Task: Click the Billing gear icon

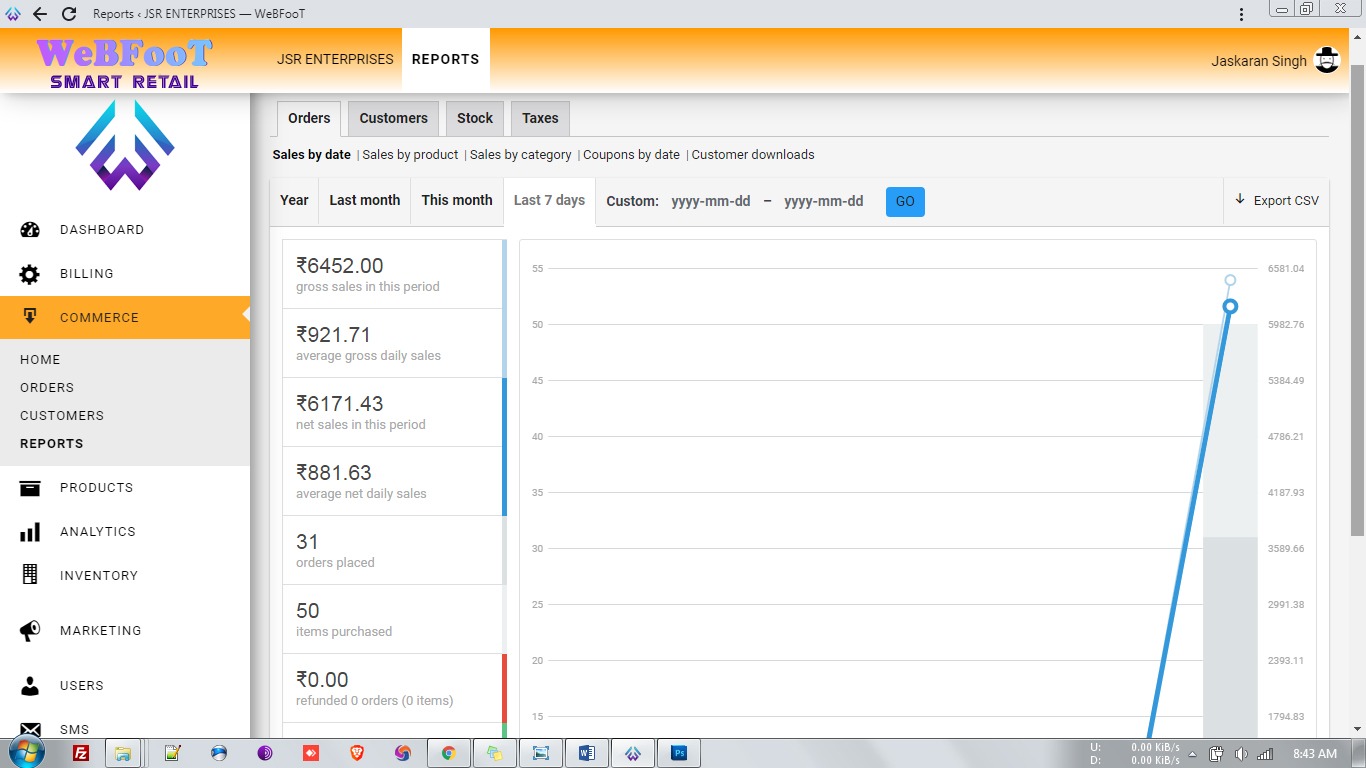Action: pyautogui.click(x=30, y=274)
